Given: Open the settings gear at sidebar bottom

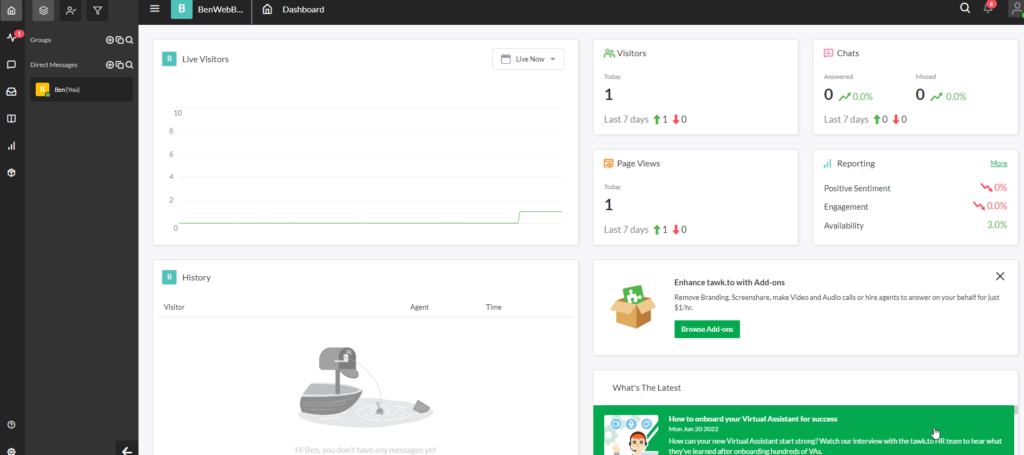Looking at the screenshot, I should pyautogui.click(x=11, y=450).
